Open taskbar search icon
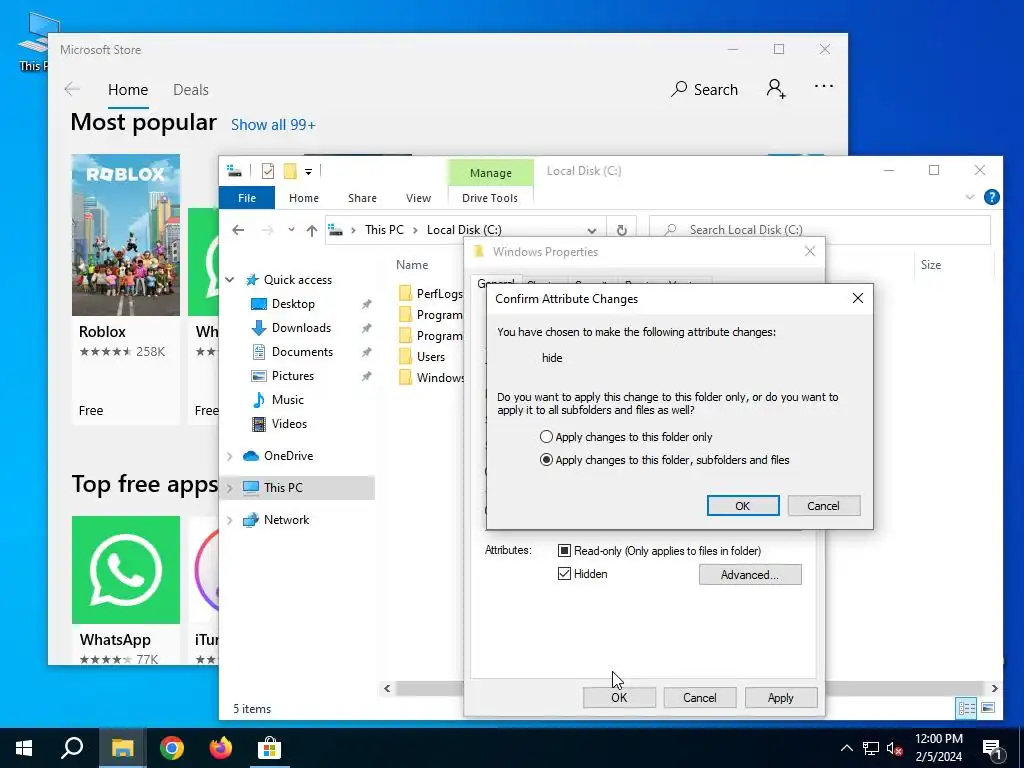The image size is (1024, 768). click(x=72, y=748)
